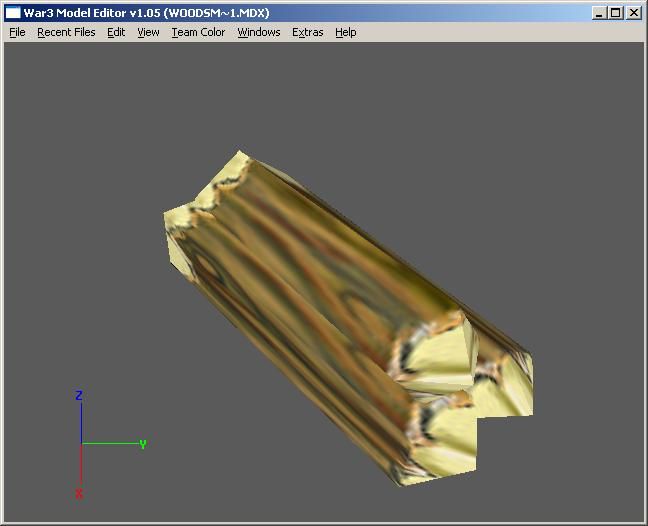Open the Extras menu
This screenshot has height=526, width=648.
tap(307, 32)
